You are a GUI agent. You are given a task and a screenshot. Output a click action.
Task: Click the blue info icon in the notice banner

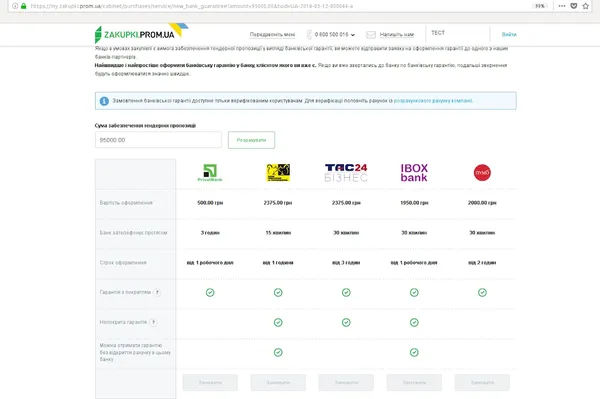[x=104, y=101]
